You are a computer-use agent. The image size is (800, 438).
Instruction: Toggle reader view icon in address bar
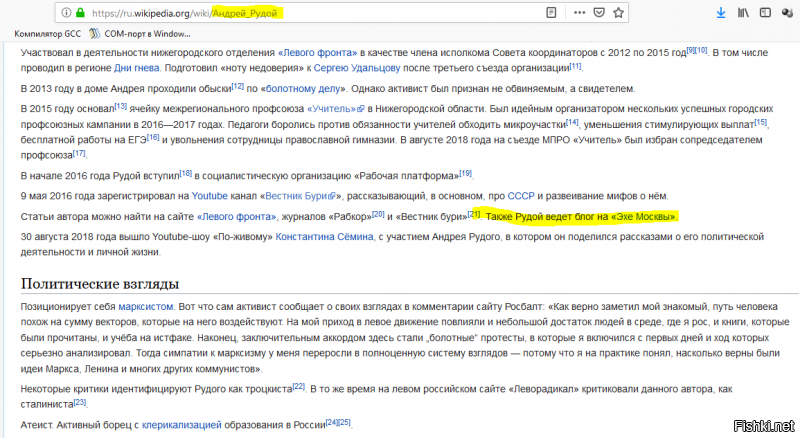(x=551, y=13)
